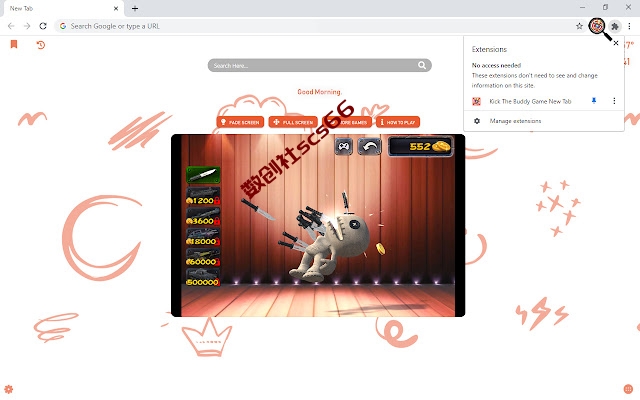Open more options for Kick The Buddy extension

pyautogui.click(x=614, y=101)
